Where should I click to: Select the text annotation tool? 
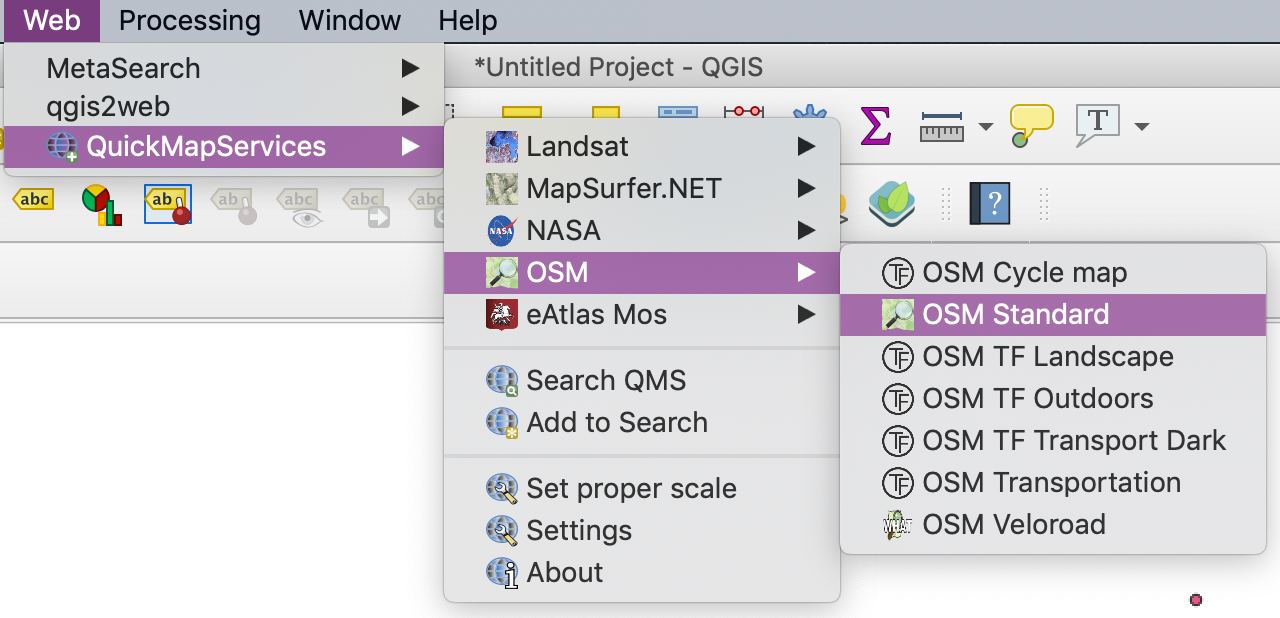pyautogui.click(x=1097, y=125)
